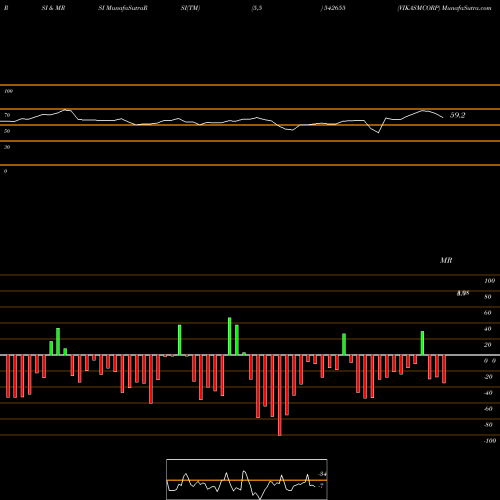
Task: Click the (VIKASMCORP) MunafaSutra.com title text
Action: (444, 8)
